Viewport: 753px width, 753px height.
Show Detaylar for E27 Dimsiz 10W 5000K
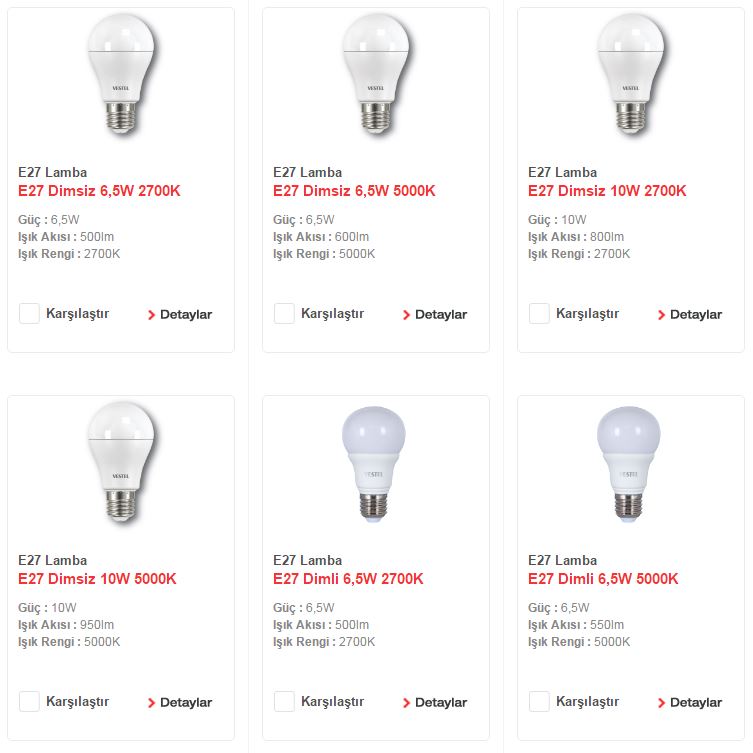(x=181, y=703)
